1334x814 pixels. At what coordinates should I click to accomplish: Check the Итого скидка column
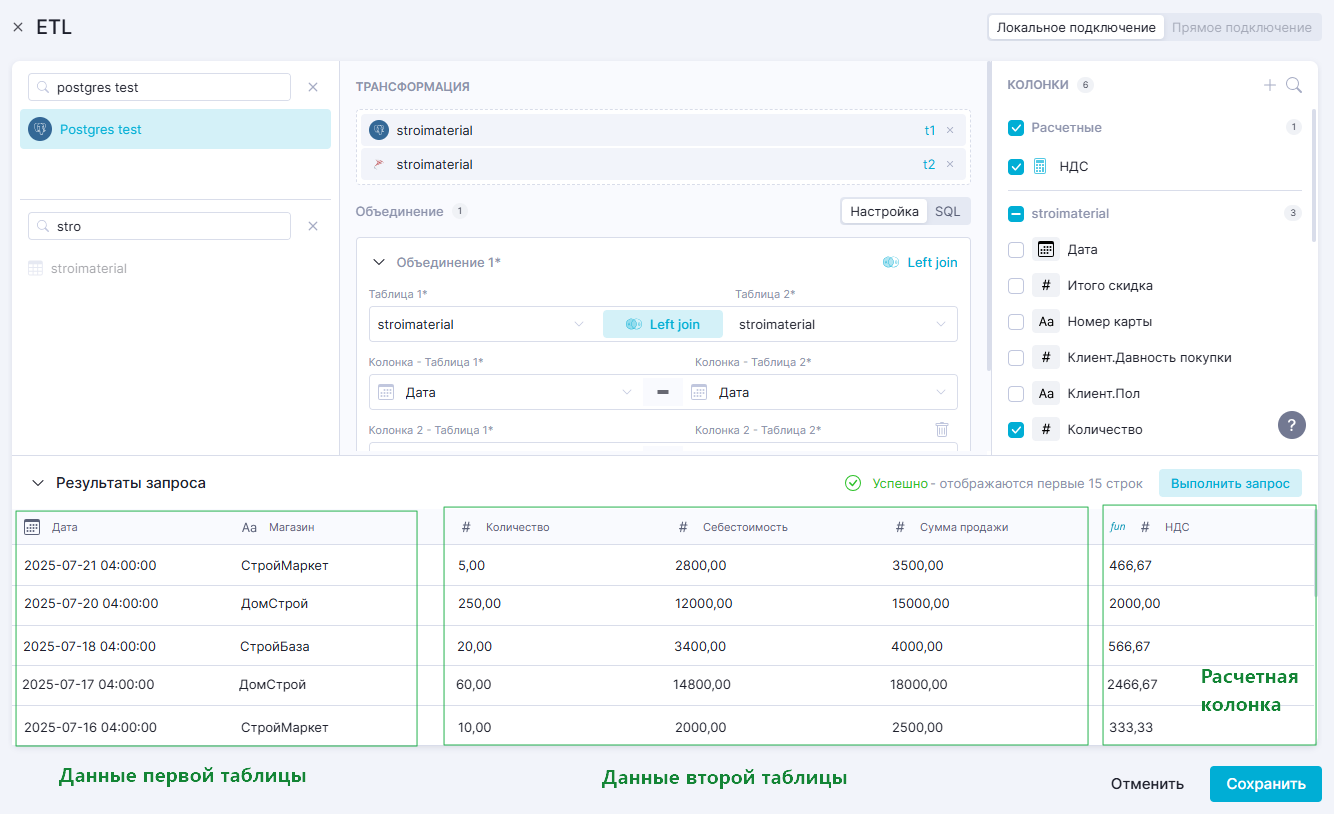point(1016,285)
